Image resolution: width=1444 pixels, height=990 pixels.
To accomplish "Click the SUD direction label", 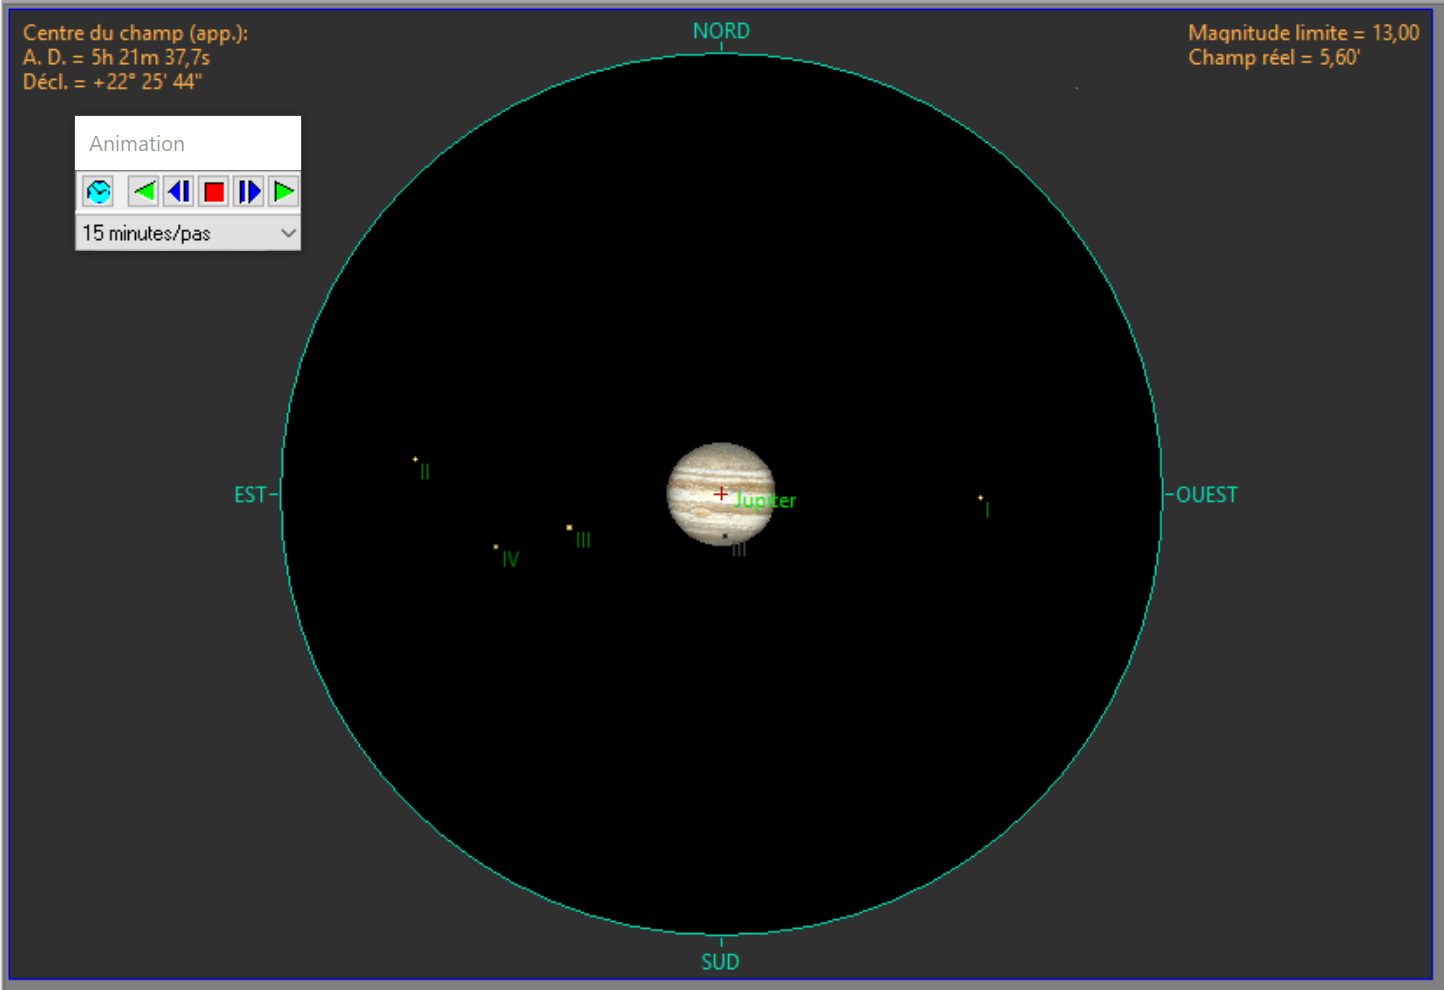I will point(720,962).
